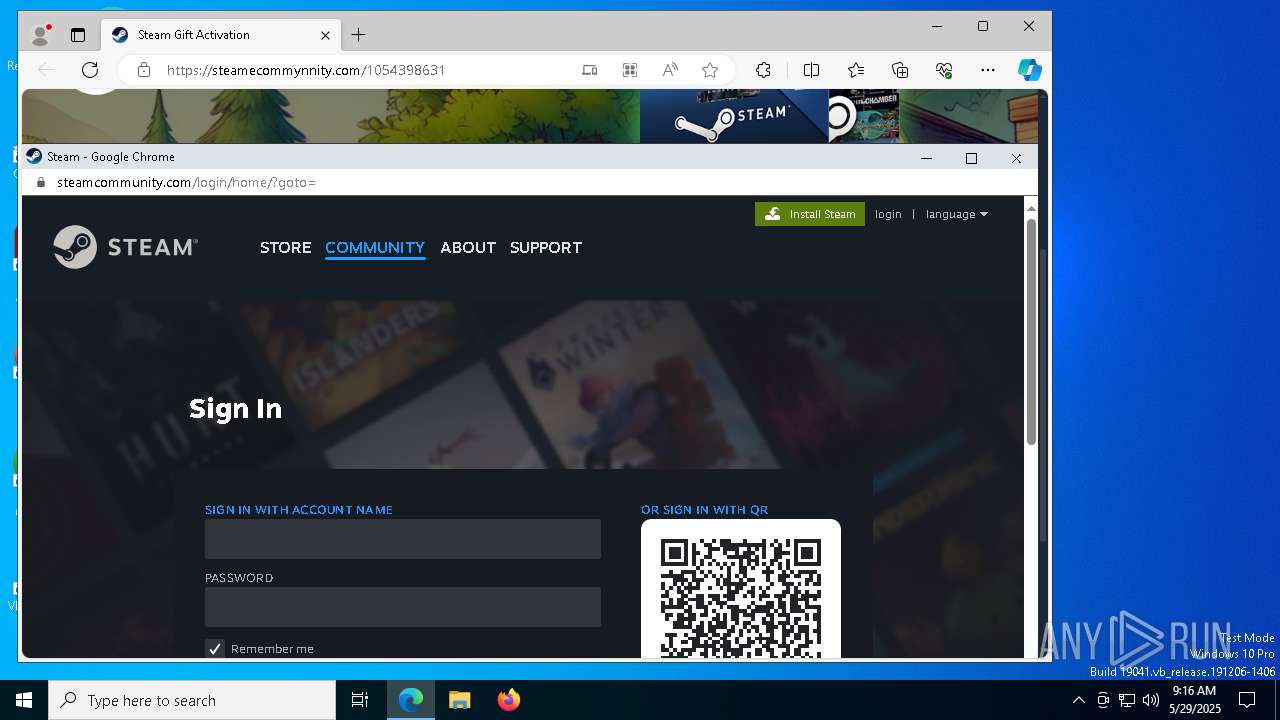This screenshot has height=720, width=1280.
Task: Add page to favorites star icon
Action: 710,70
